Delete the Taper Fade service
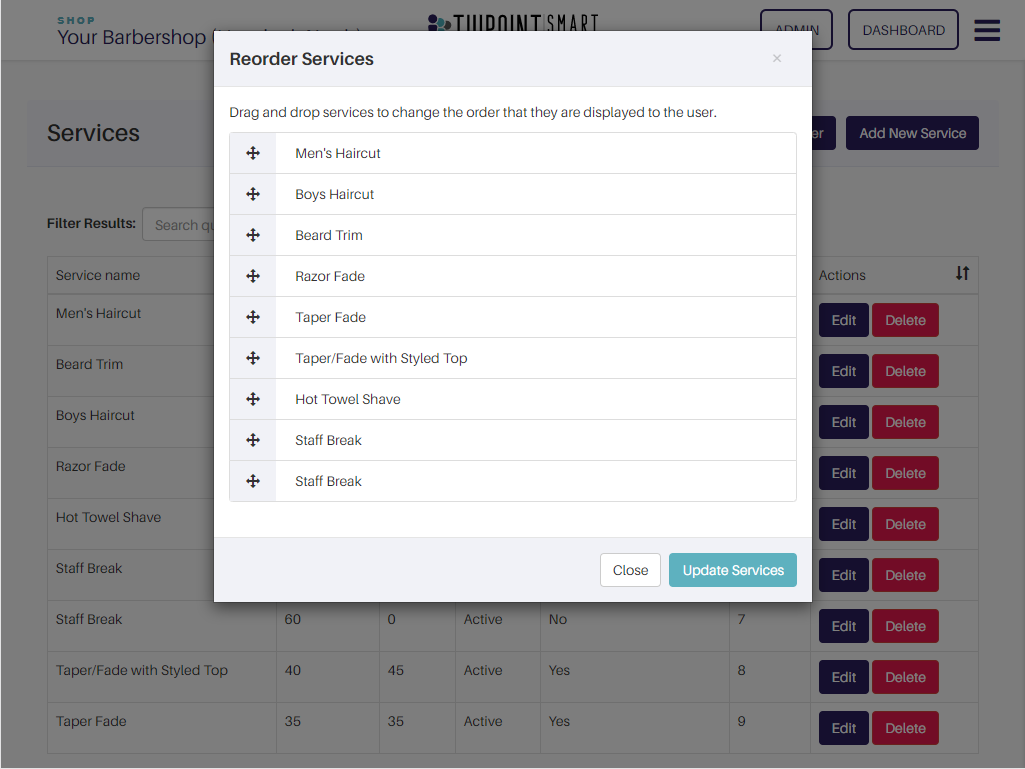Screen dimensions: 1025x769 coord(905,728)
